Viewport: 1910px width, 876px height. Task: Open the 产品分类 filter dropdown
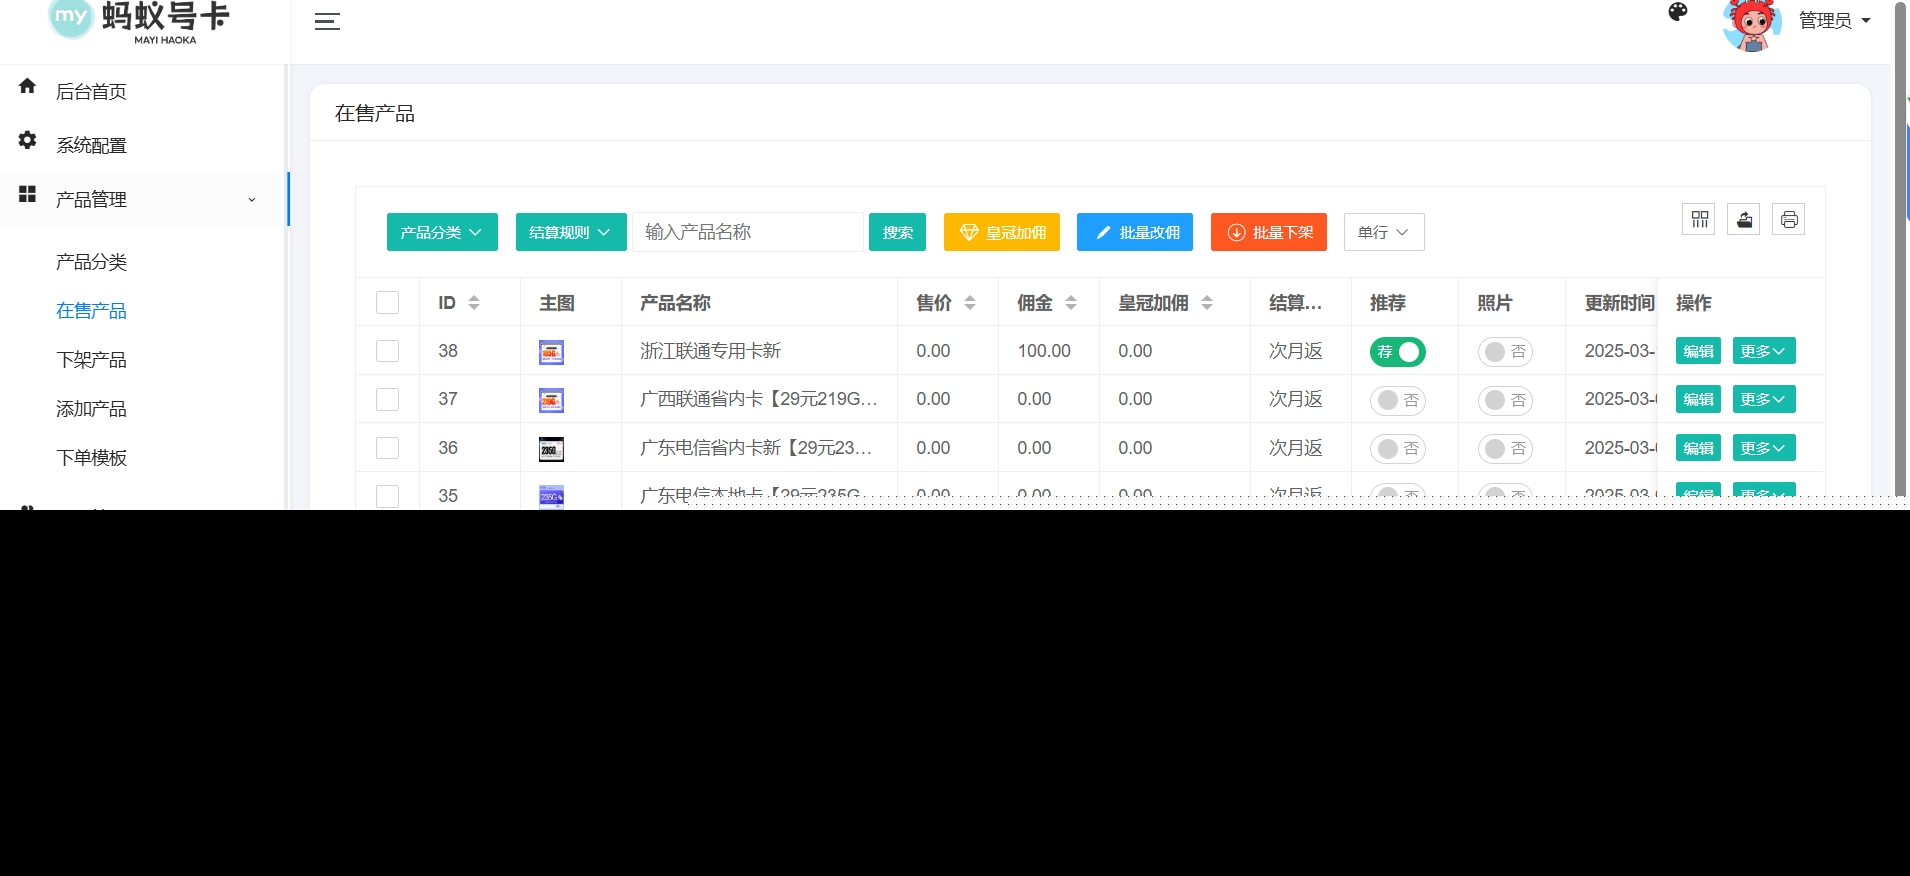(442, 232)
